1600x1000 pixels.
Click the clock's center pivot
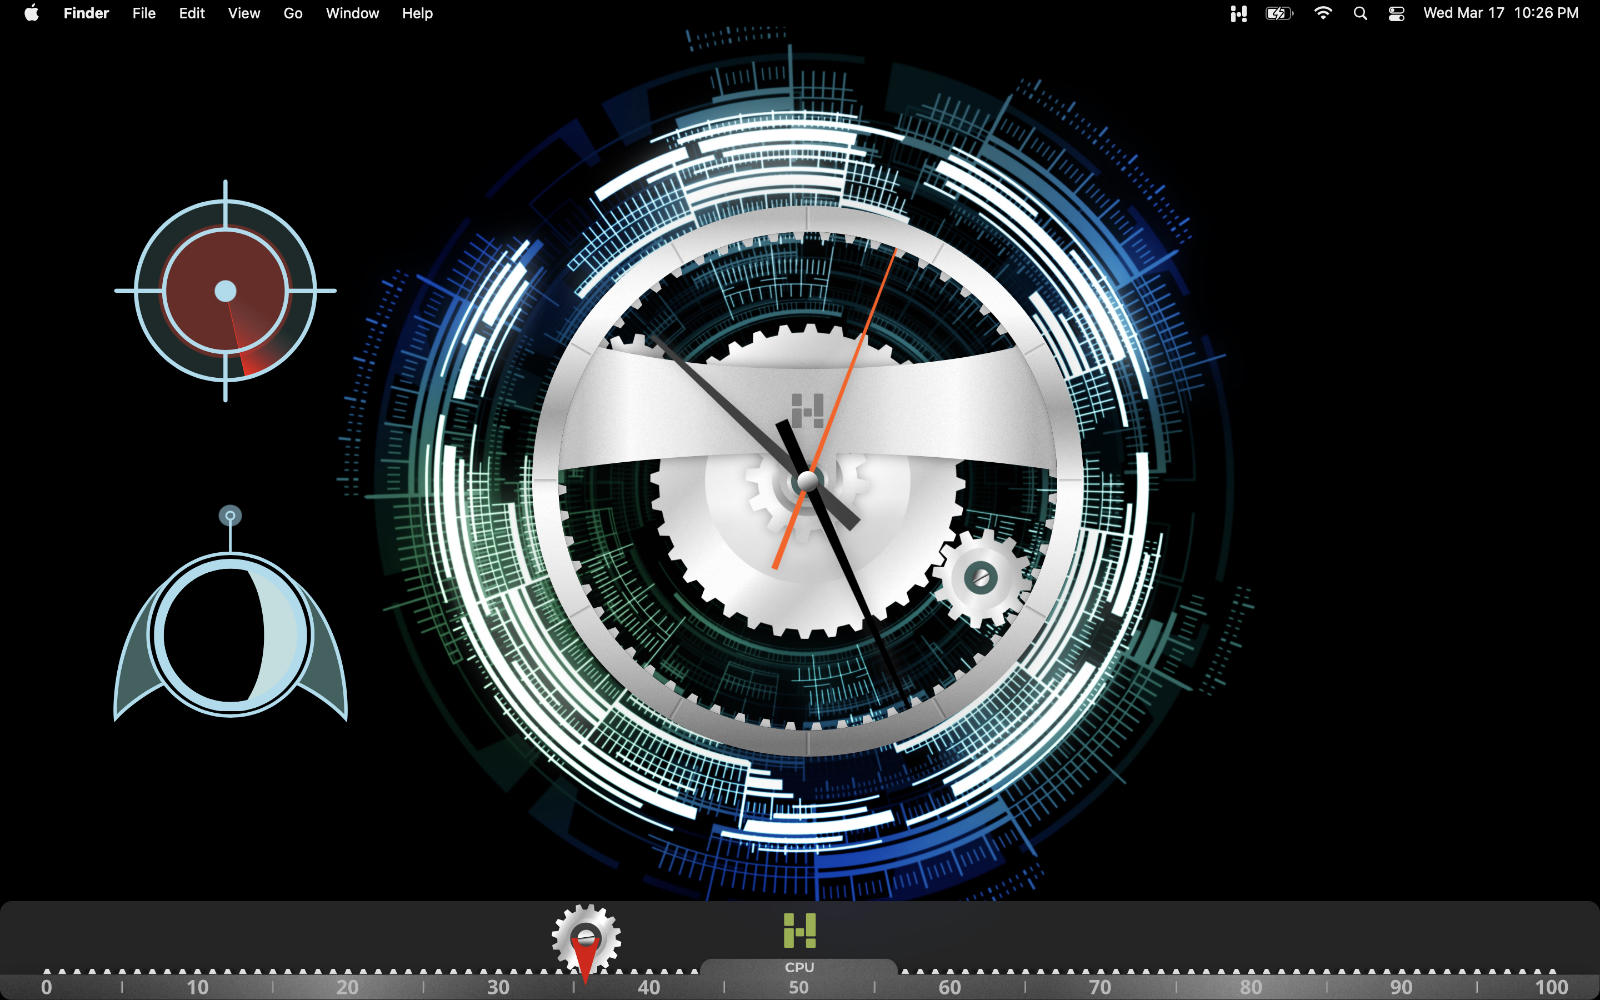[x=807, y=483]
